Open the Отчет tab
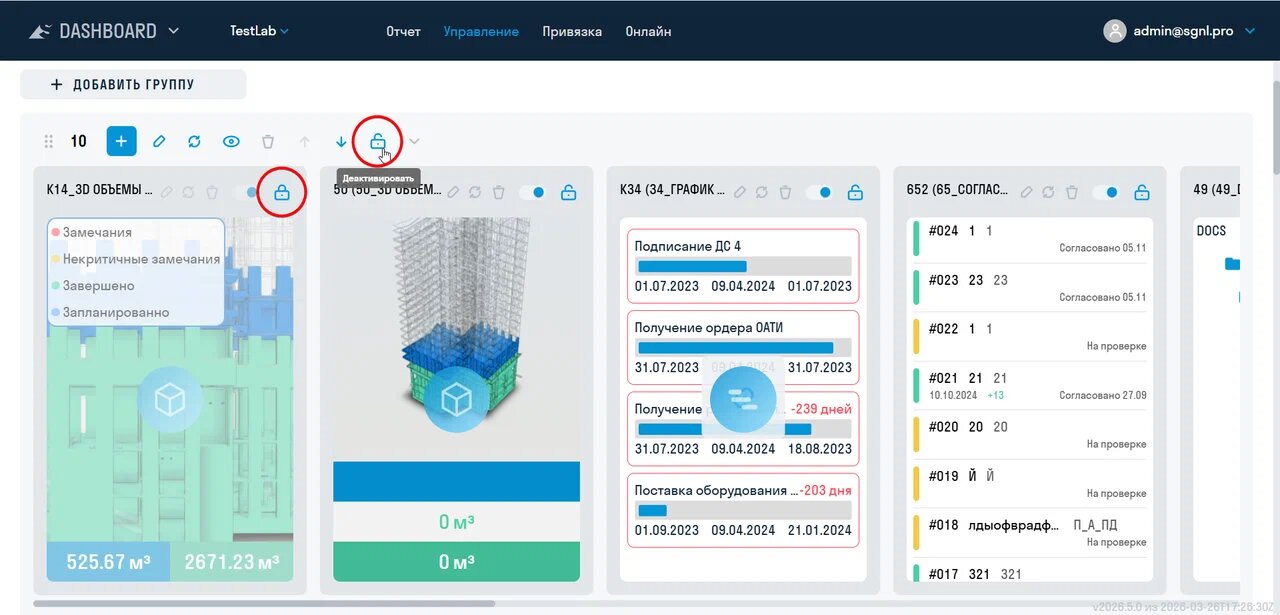 pyautogui.click(x=403, y=31)
